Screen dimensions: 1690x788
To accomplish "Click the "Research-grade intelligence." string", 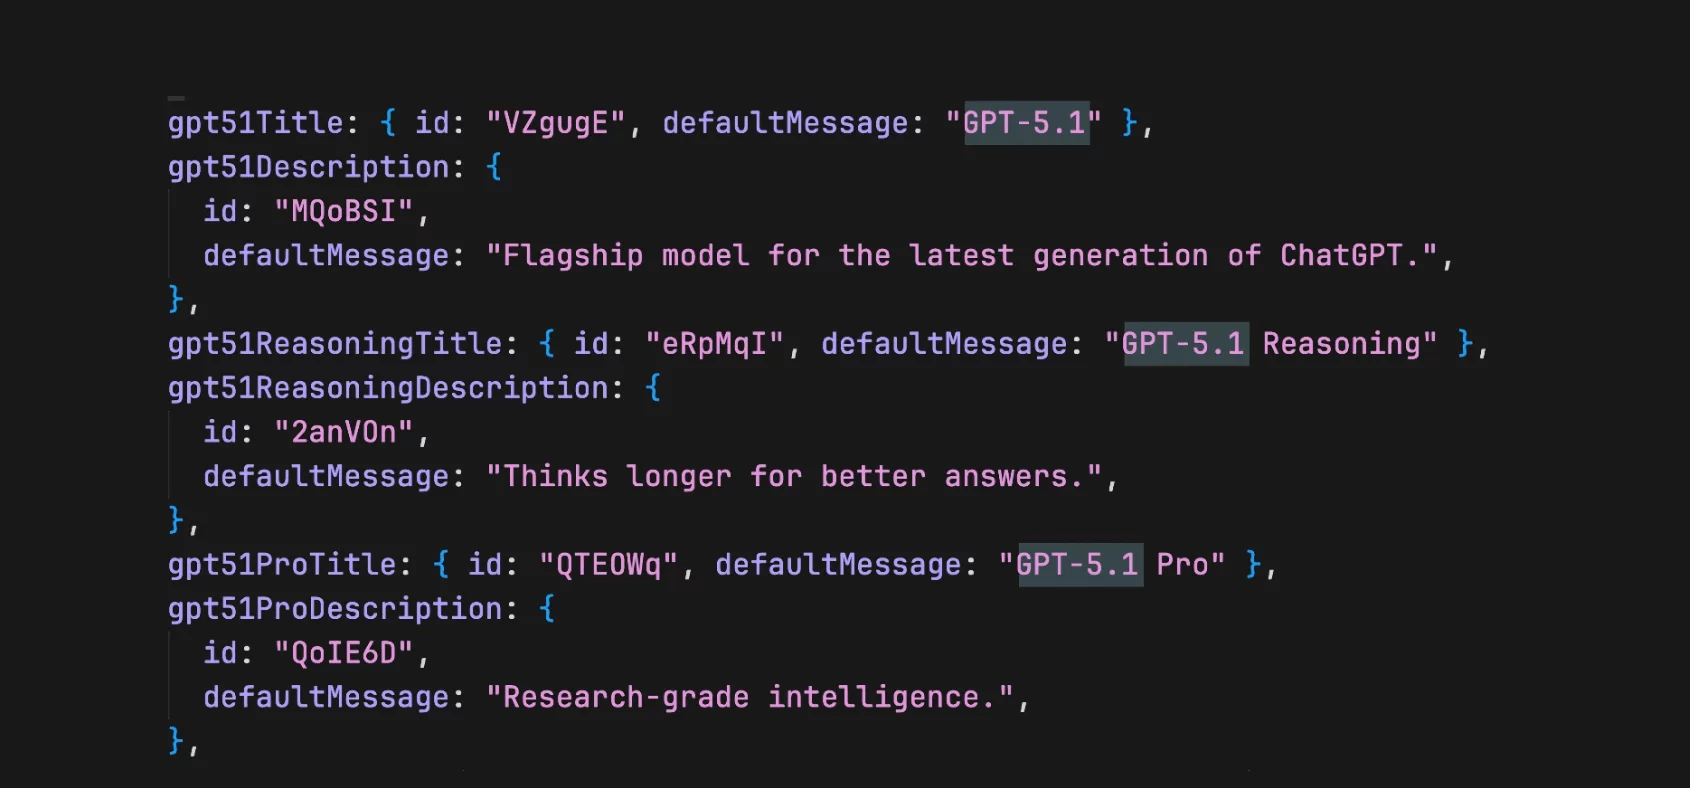I will point(750,698).
